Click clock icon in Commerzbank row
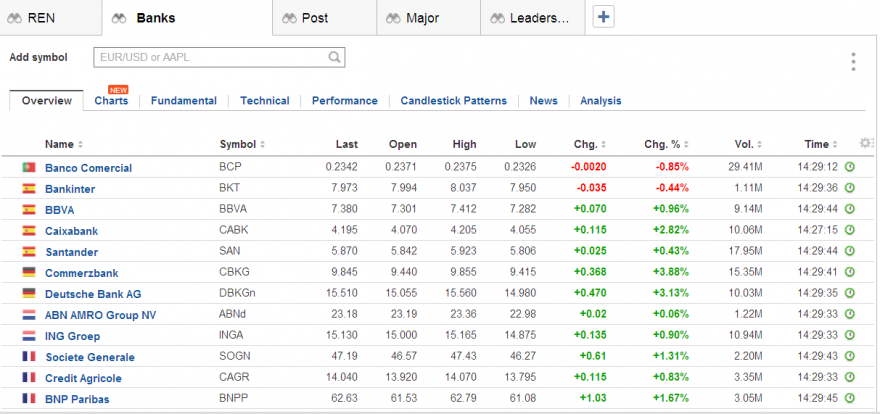 pos(850,272)
